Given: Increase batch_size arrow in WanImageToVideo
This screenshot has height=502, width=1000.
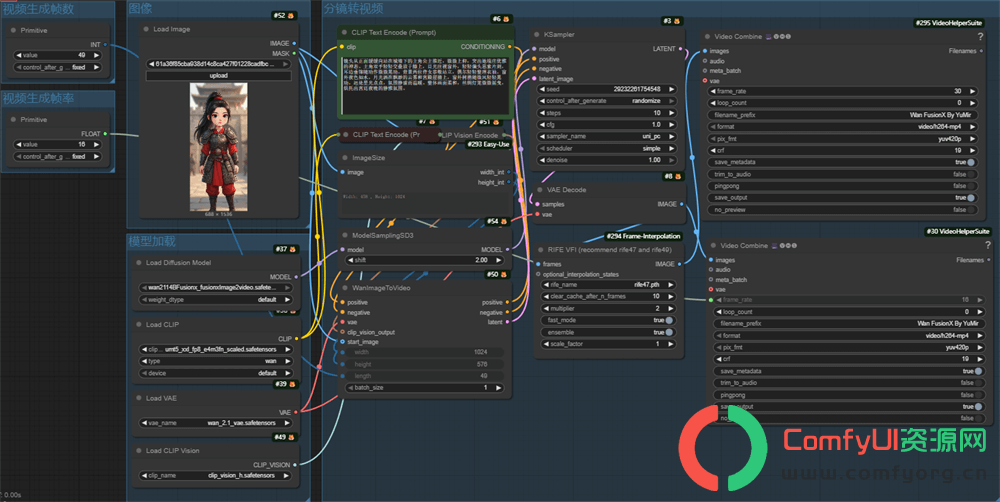Looking at the screenshot, I should [499, 388].
